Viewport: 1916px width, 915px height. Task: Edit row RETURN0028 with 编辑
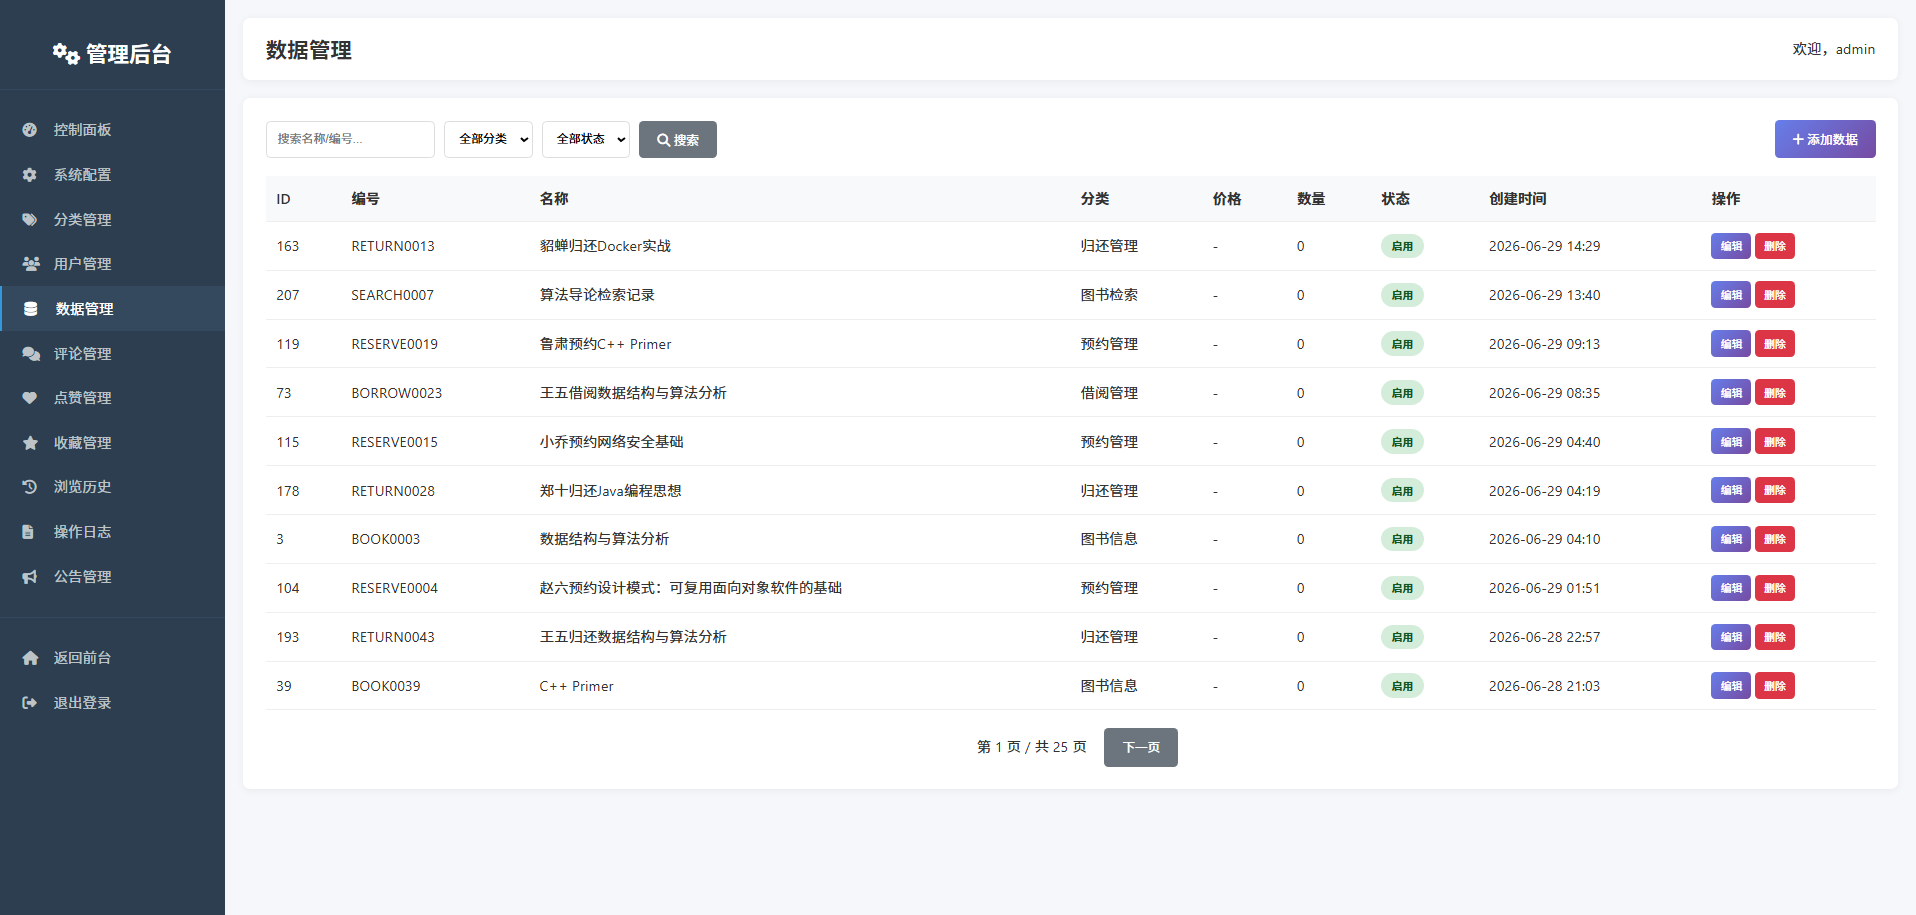point(1731,490)
